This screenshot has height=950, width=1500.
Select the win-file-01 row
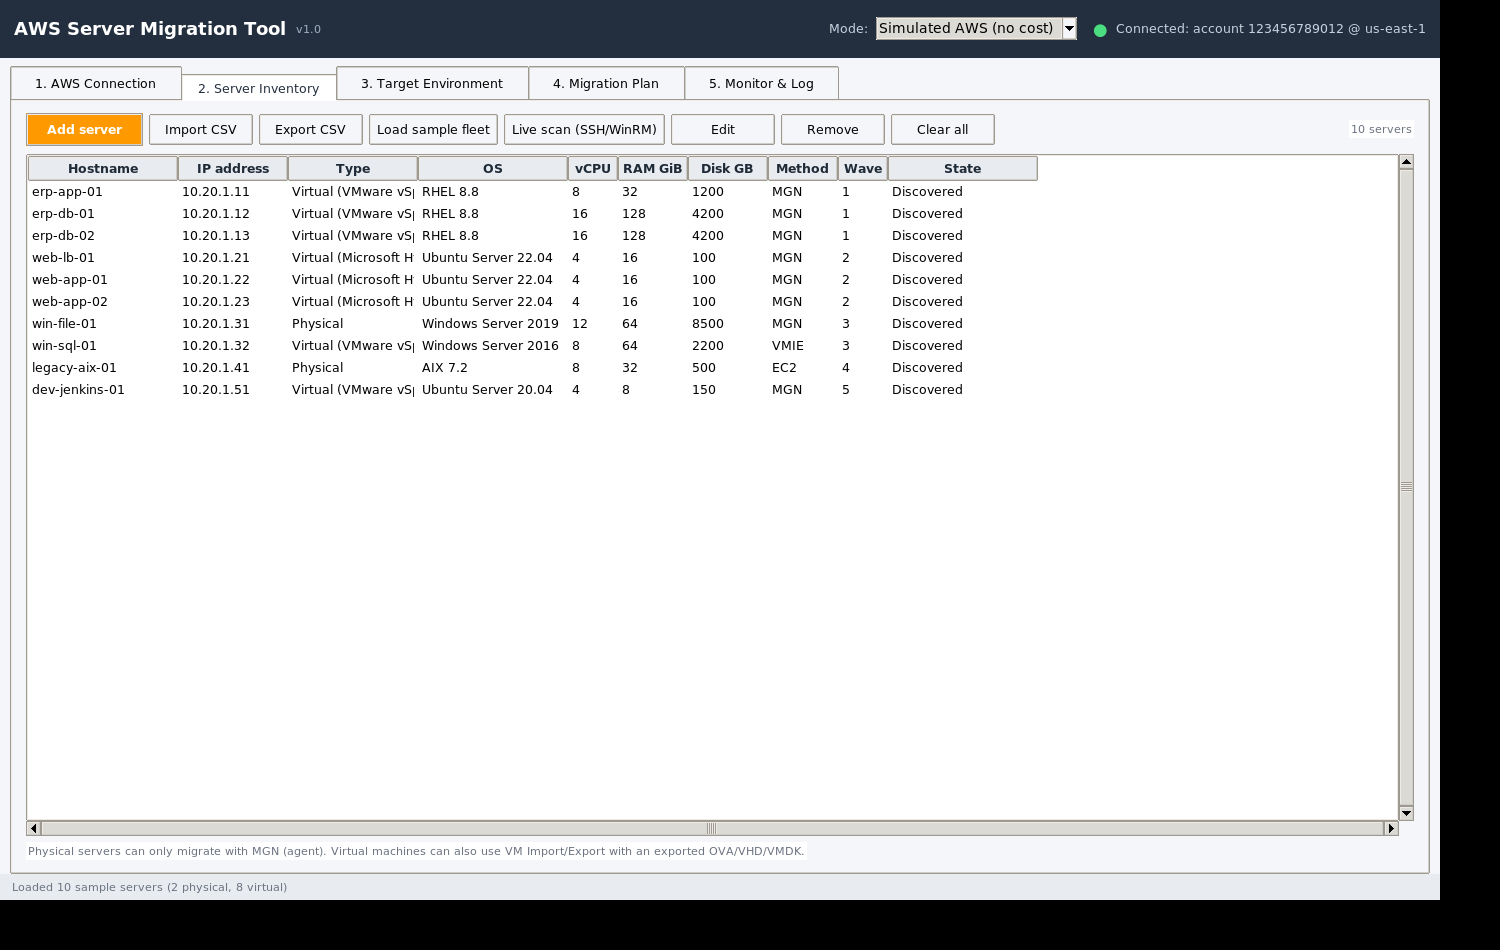click(532, 323)
